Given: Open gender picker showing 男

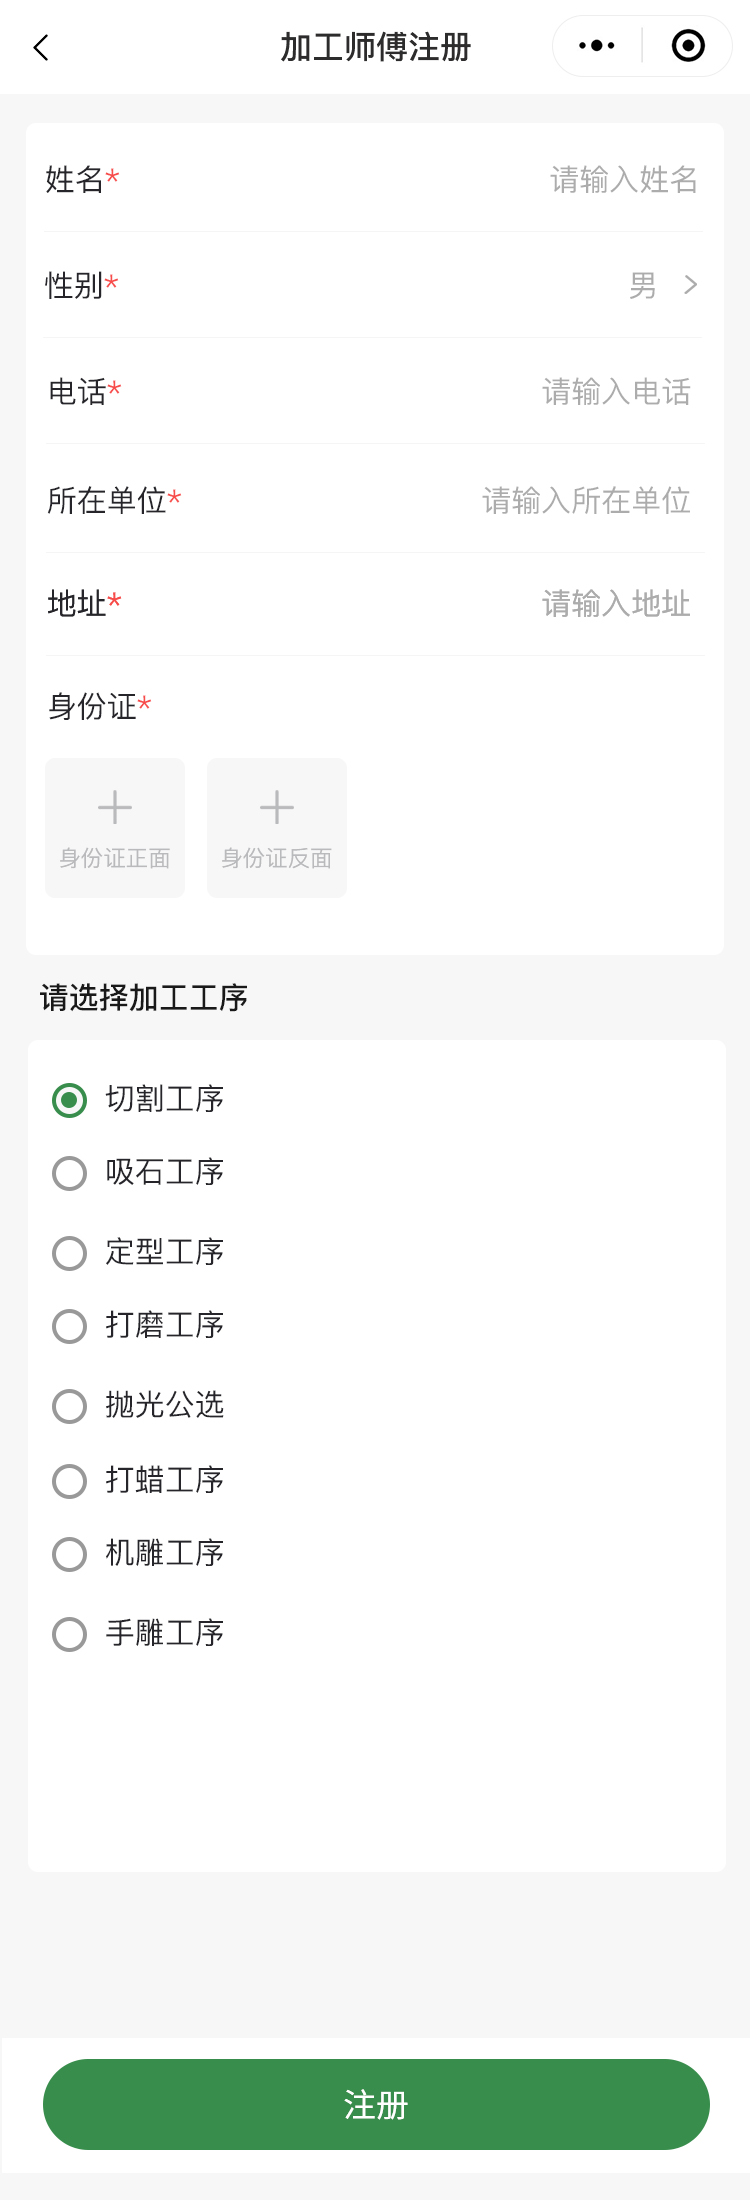Looking at the screenshot, I should click(643, 286).
